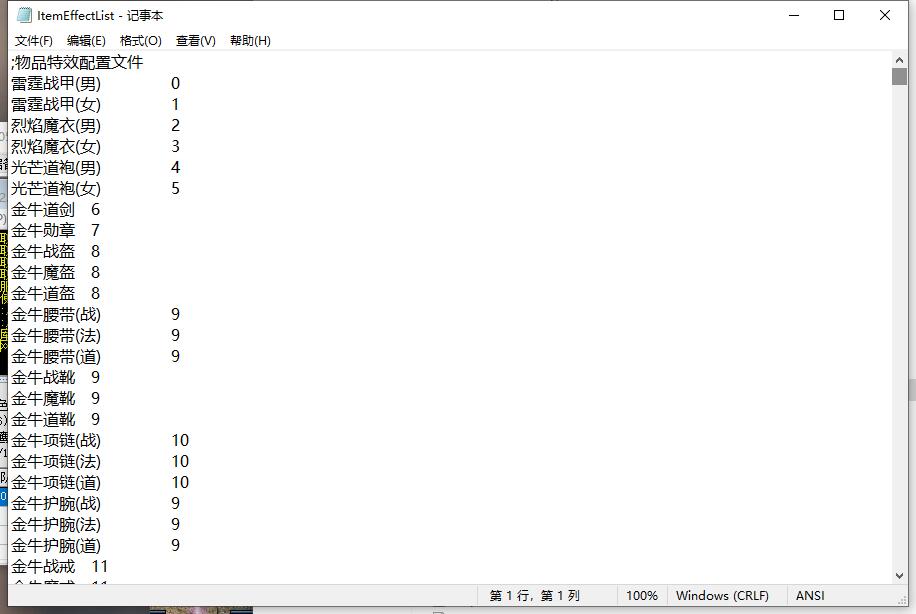The image size is (916, 614).
Task: Open the 格式(O) menu
Action: click(140, 41)
